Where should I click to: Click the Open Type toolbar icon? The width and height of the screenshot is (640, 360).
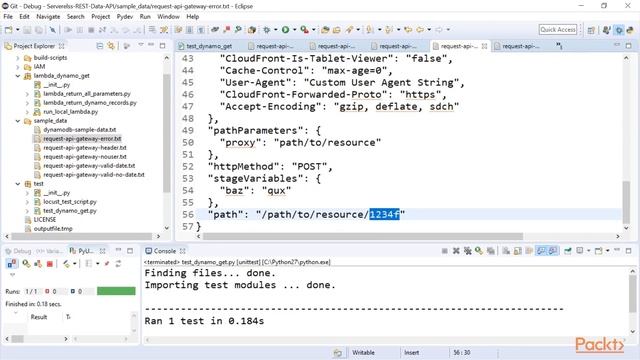tap(325, 30)
